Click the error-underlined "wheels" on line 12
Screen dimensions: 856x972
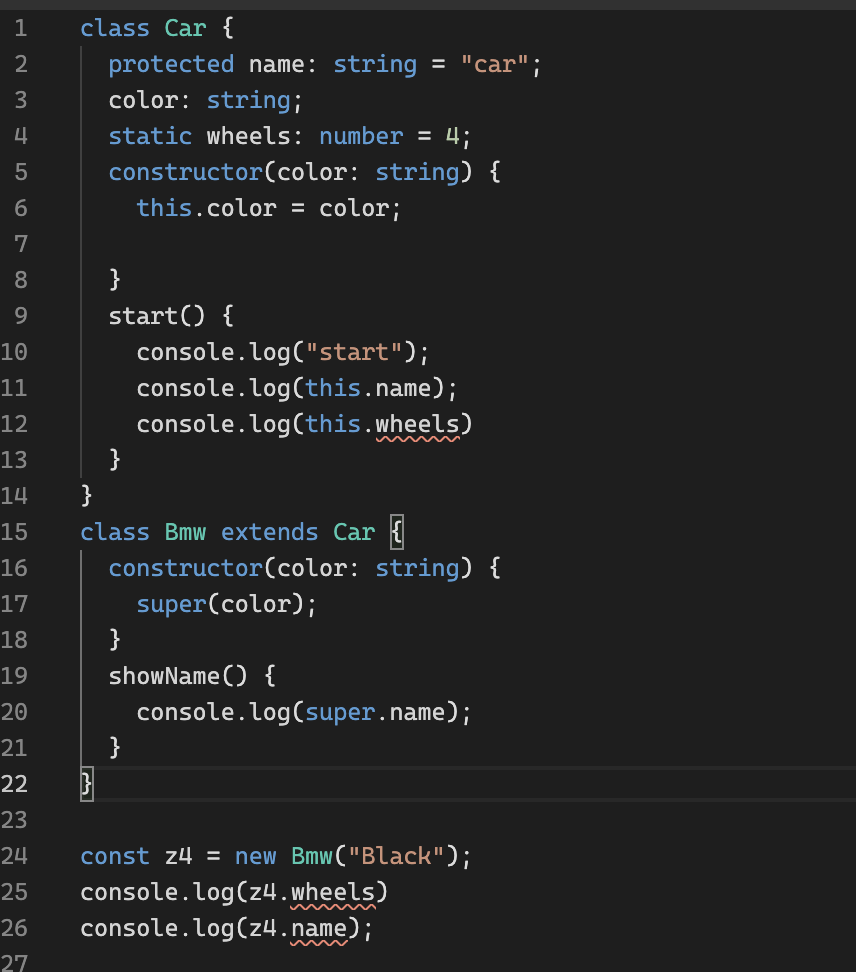click(x=417, y=425)
